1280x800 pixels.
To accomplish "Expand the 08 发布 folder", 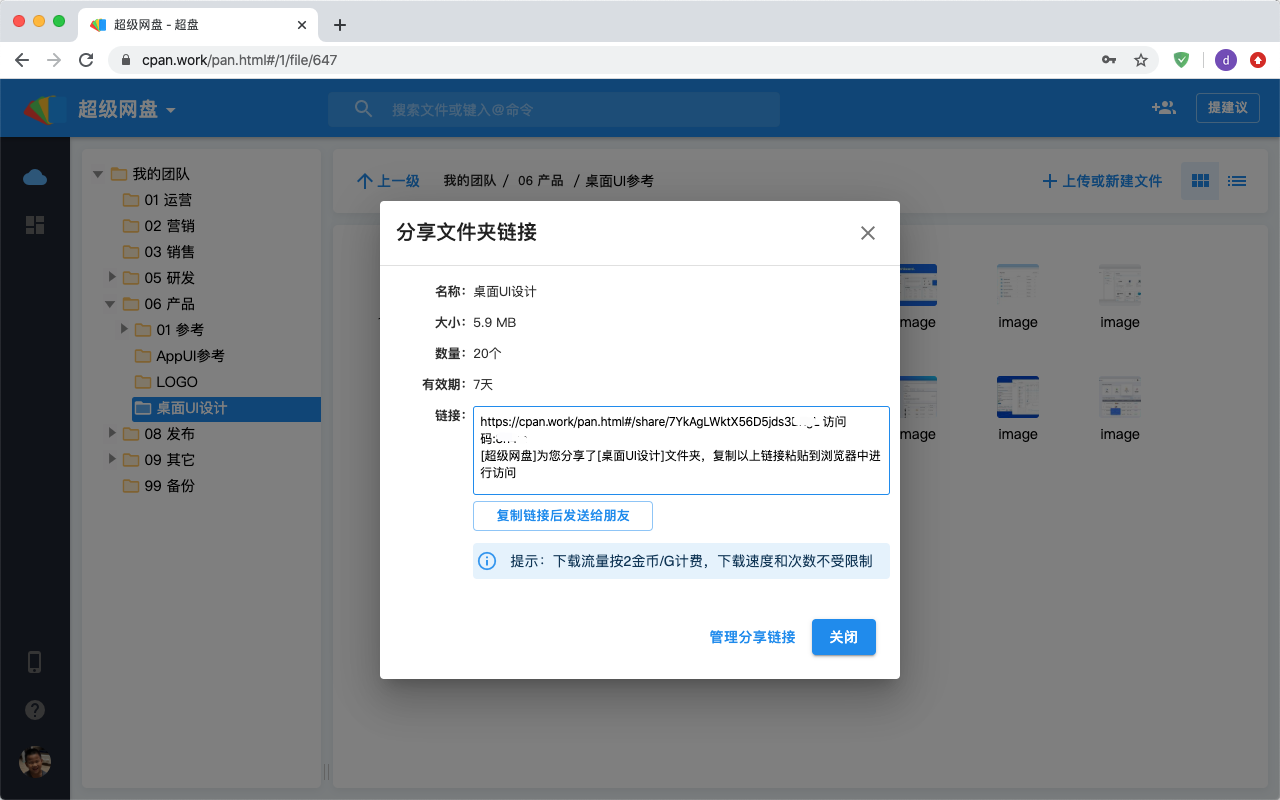I will click(113, 434).
